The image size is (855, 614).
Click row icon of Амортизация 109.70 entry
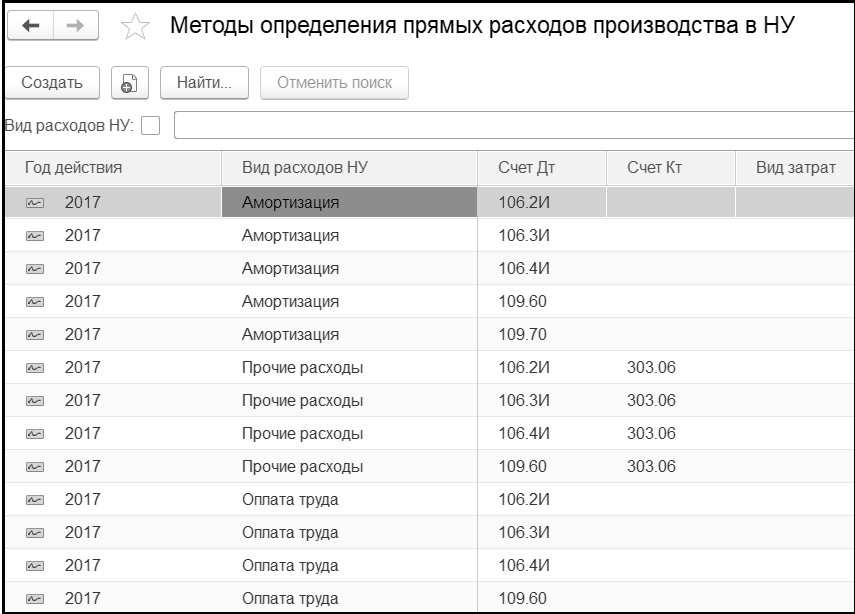click(x=35, y=335)
